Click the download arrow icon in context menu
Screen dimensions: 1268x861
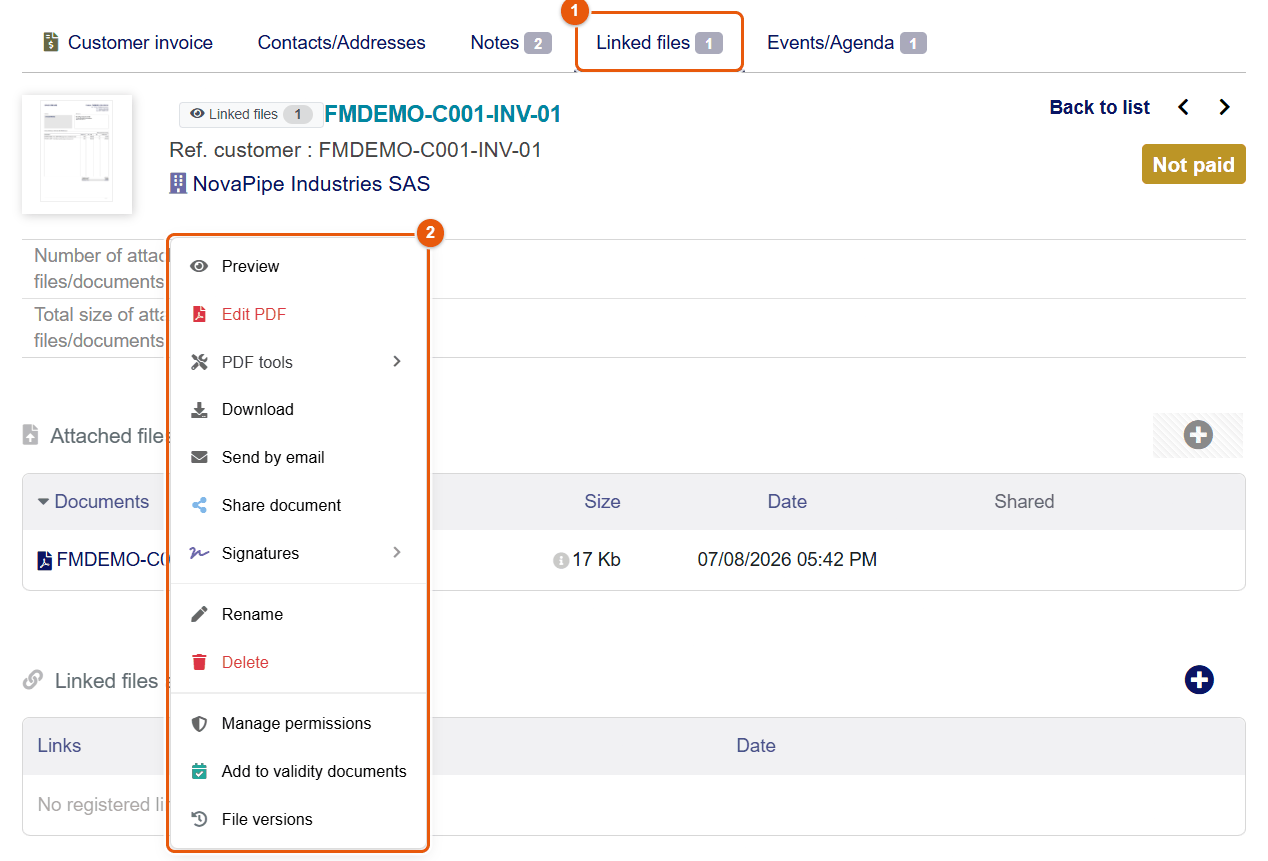pyautogui.click(x=199, y=409)
